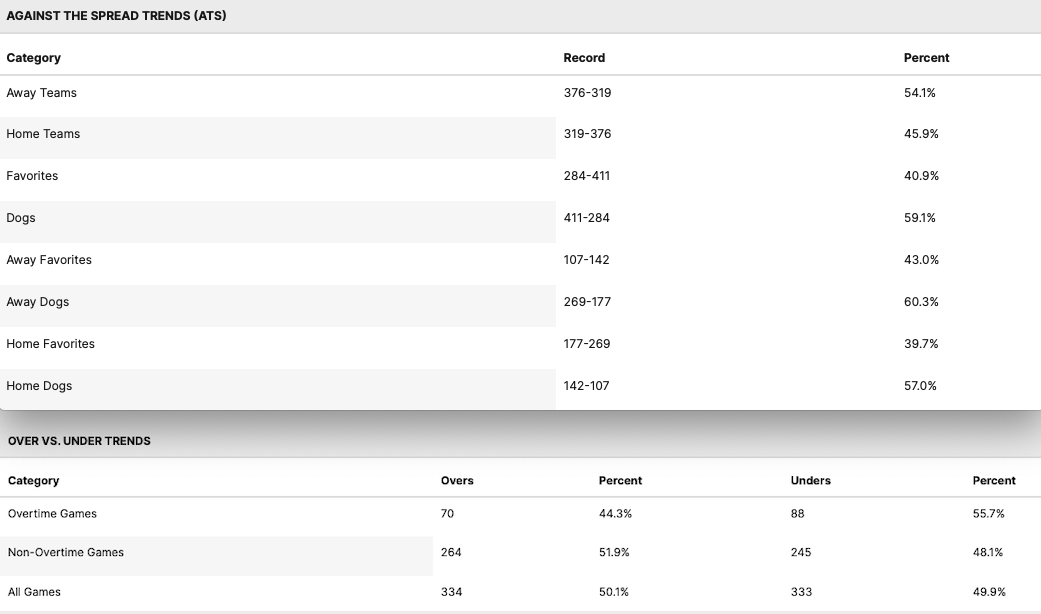Screen dimensions: 1041x614
Task: Click the All Games row label
Action: 34,592
